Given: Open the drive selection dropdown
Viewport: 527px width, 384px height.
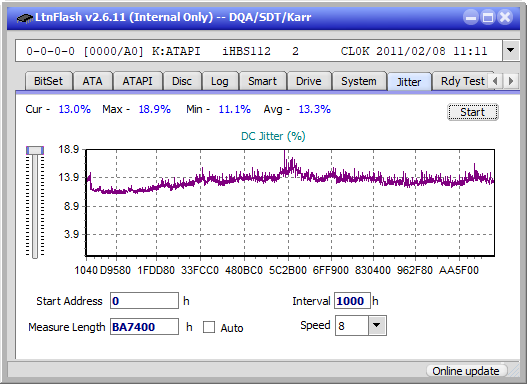Looking at the screenshot, I should pos(511,51).
